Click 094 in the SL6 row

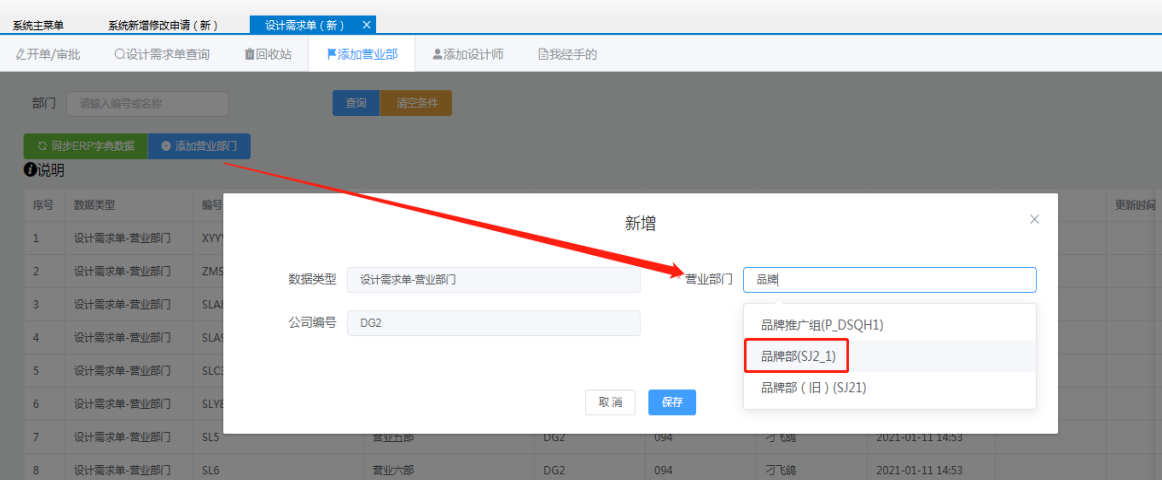[x=663, y=470]
